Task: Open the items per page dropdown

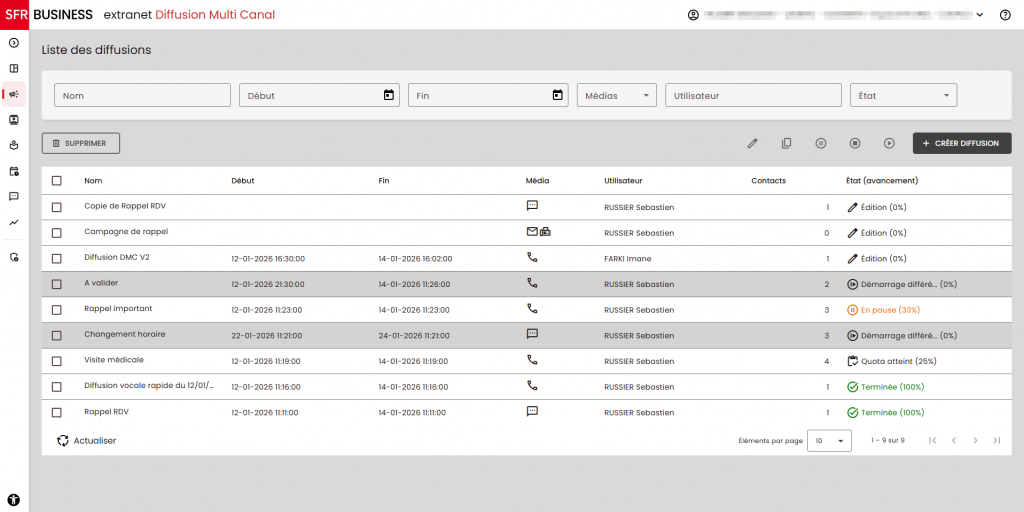Action: coord(829,441)
